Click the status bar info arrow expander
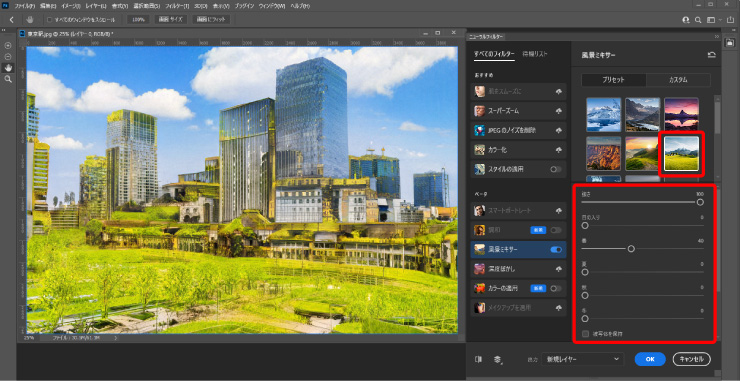 (116, 338)
